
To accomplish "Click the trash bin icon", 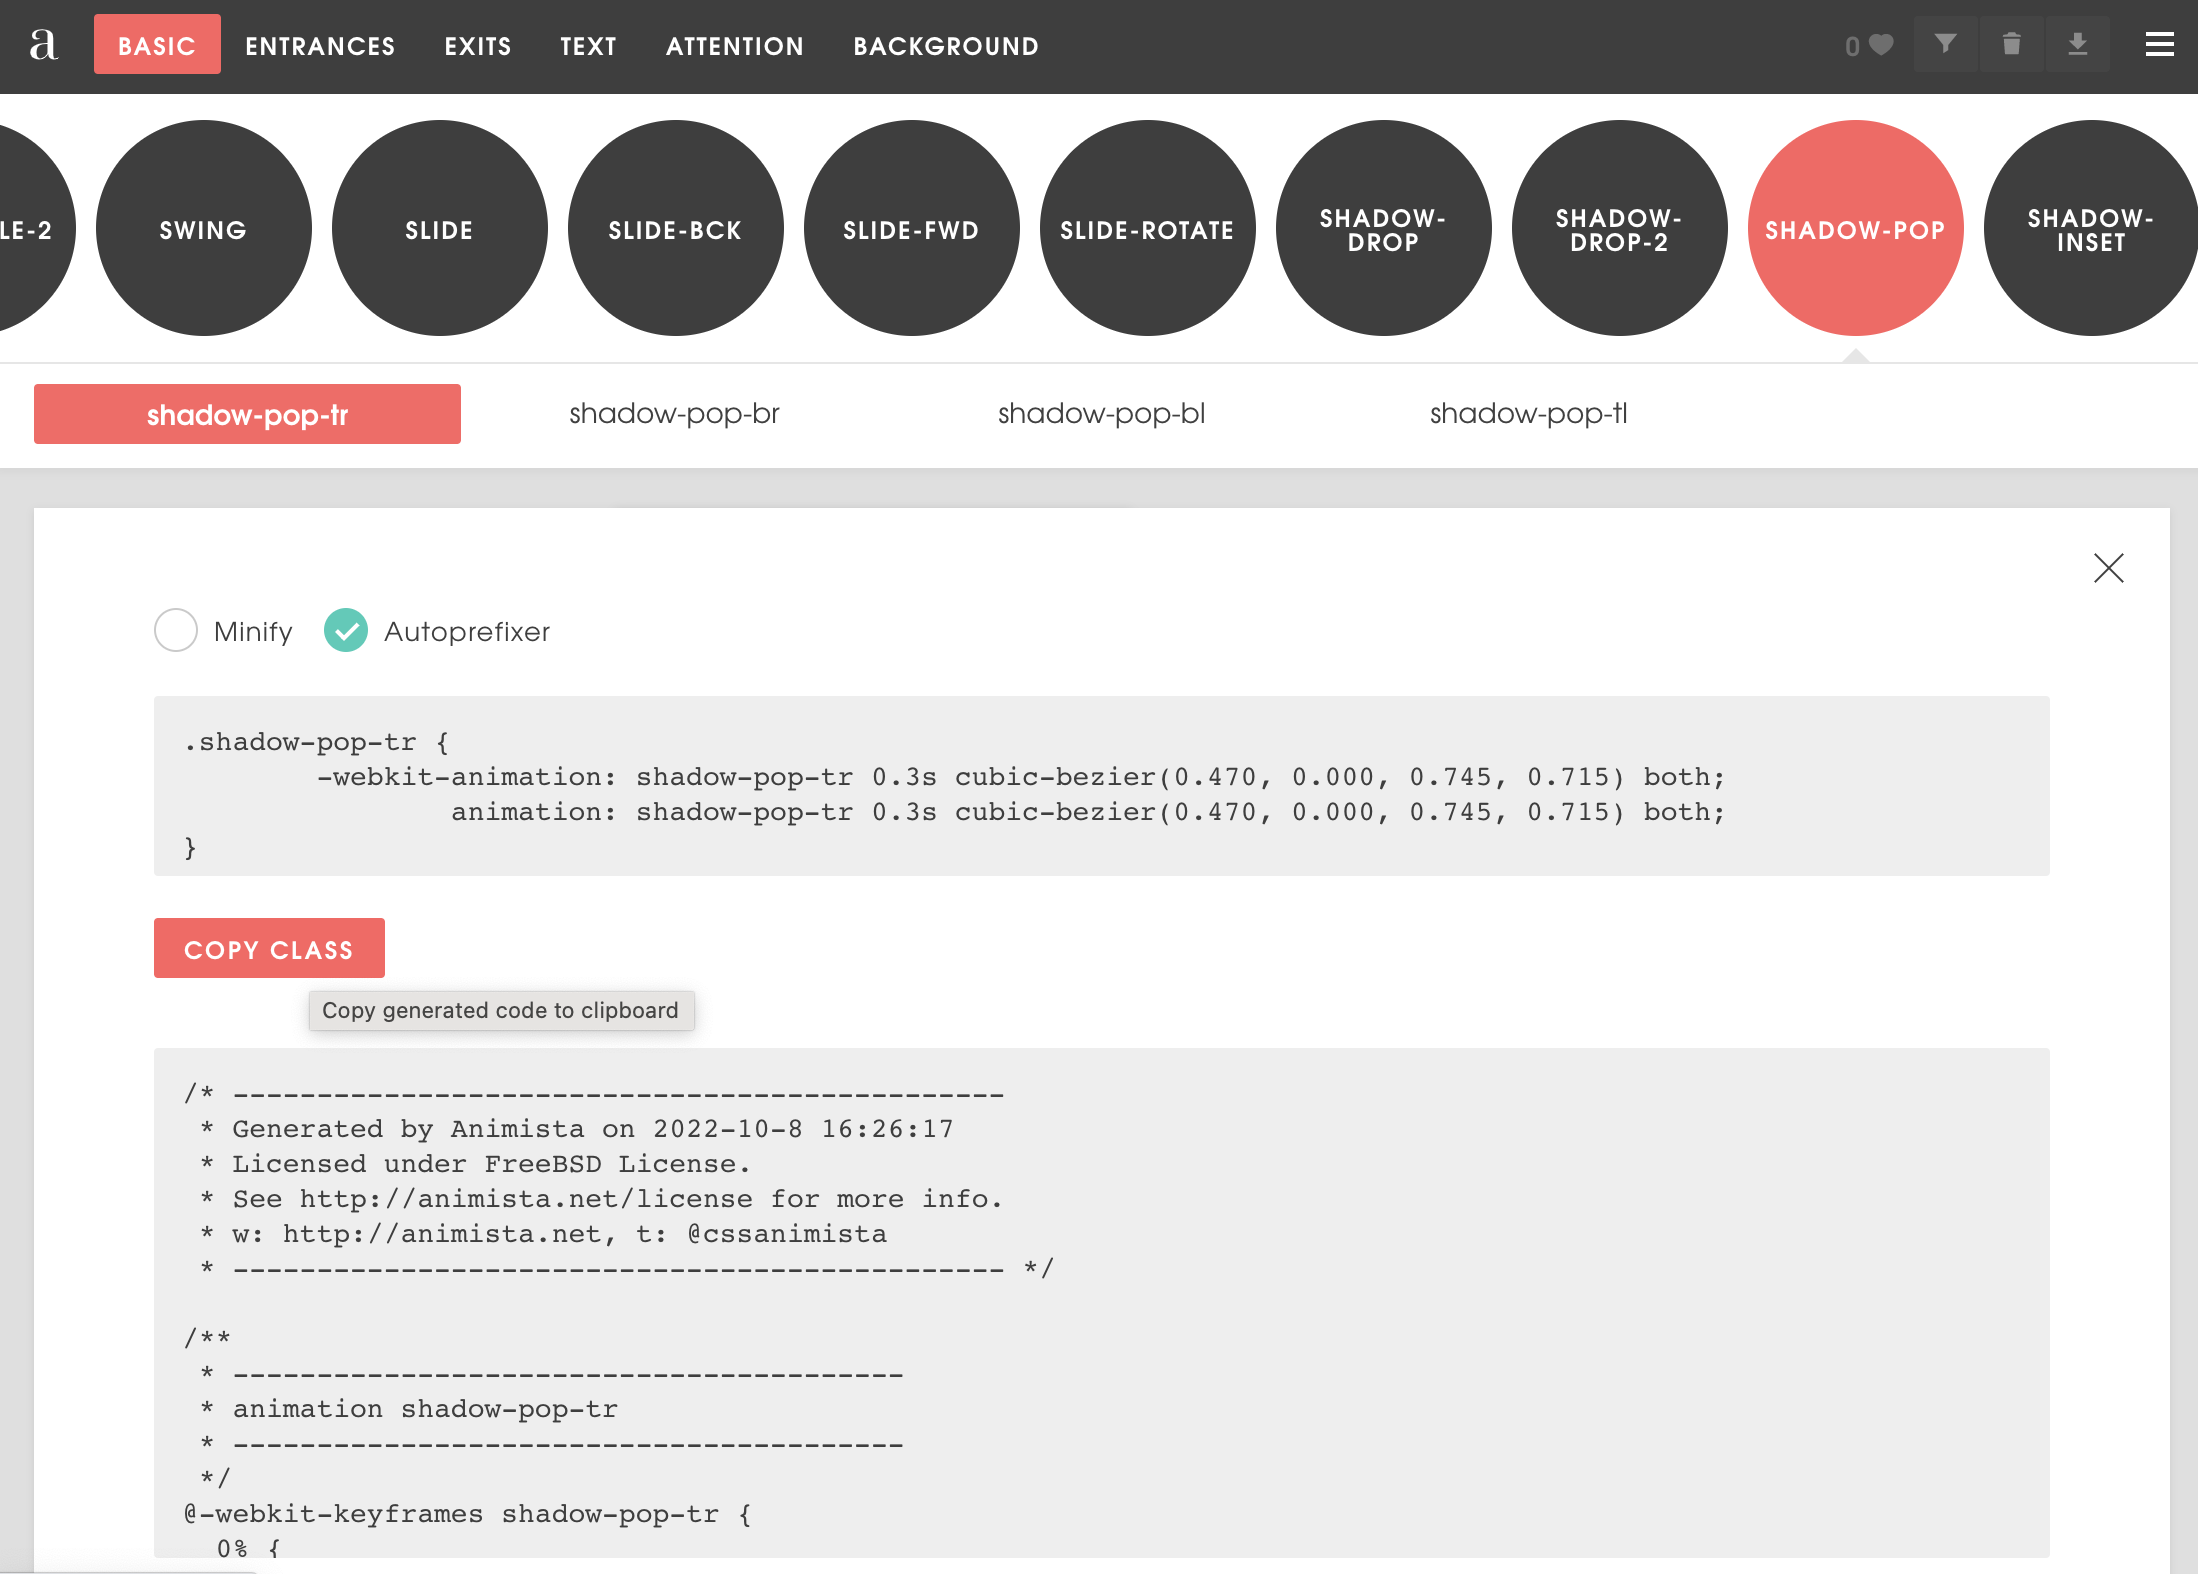I will click(x=2011, y=44).
